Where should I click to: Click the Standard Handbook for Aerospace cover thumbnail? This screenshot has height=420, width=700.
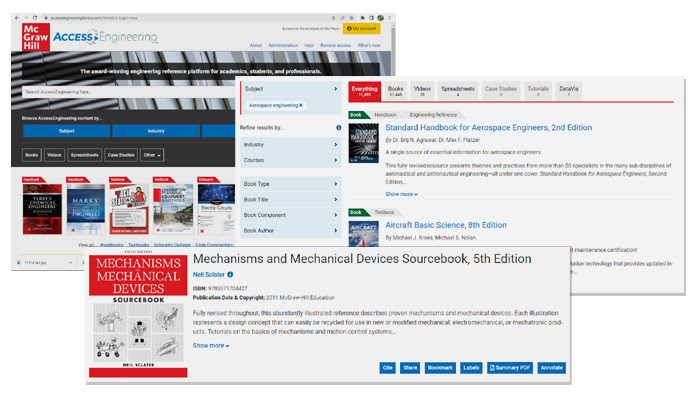tap(363, 144)
